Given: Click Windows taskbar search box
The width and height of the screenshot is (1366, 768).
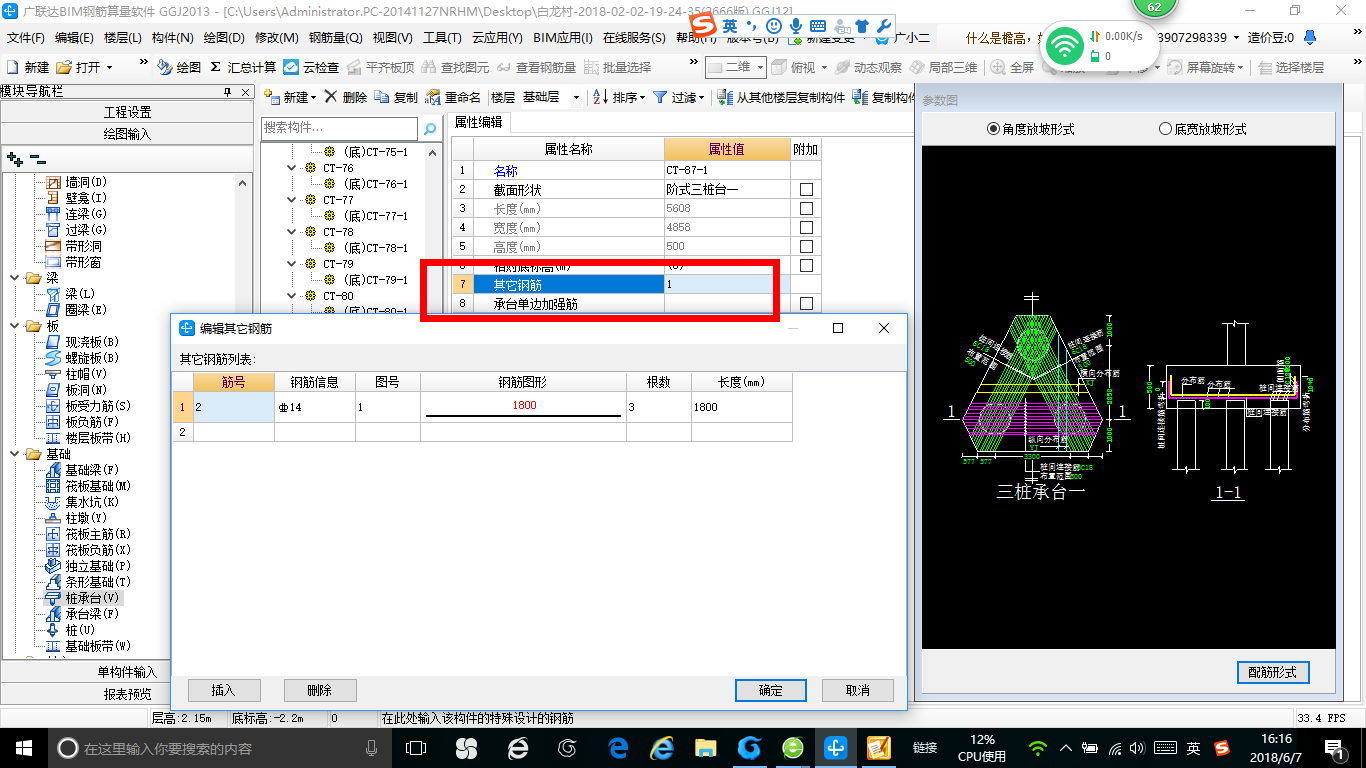Looking at the screenshot, I should pyautogui.click(x=219, y=748).
